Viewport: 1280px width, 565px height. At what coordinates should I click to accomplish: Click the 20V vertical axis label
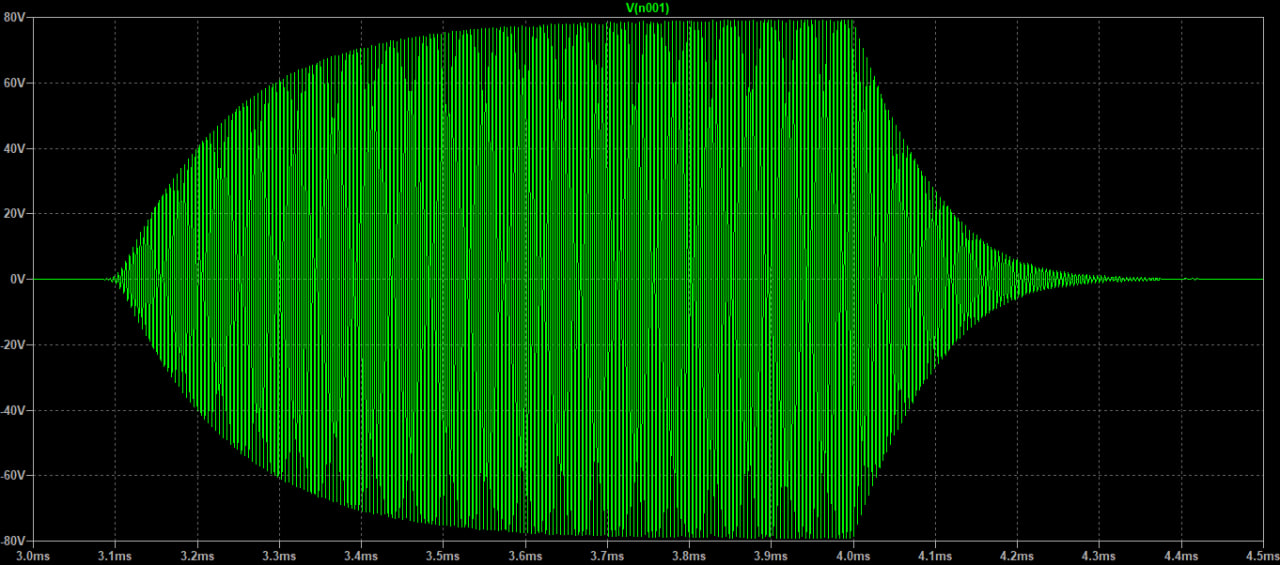15,214
